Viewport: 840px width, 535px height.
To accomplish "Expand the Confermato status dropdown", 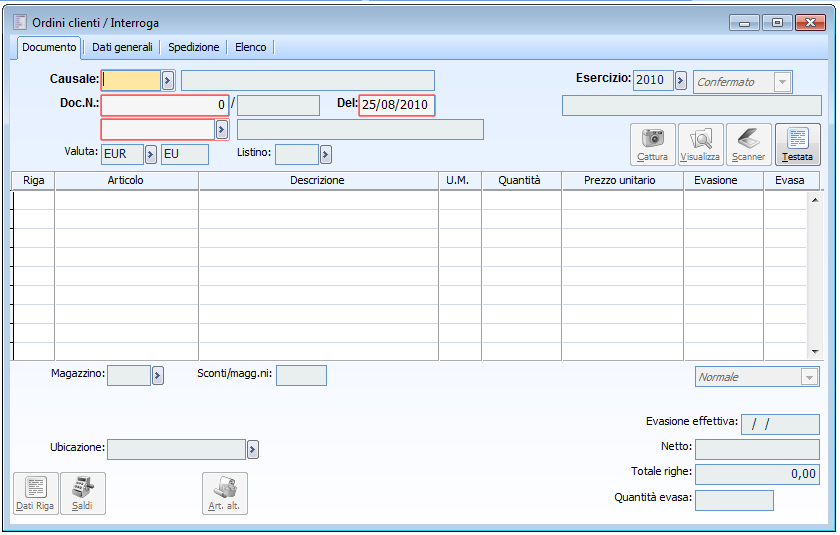I will point(782,82).
